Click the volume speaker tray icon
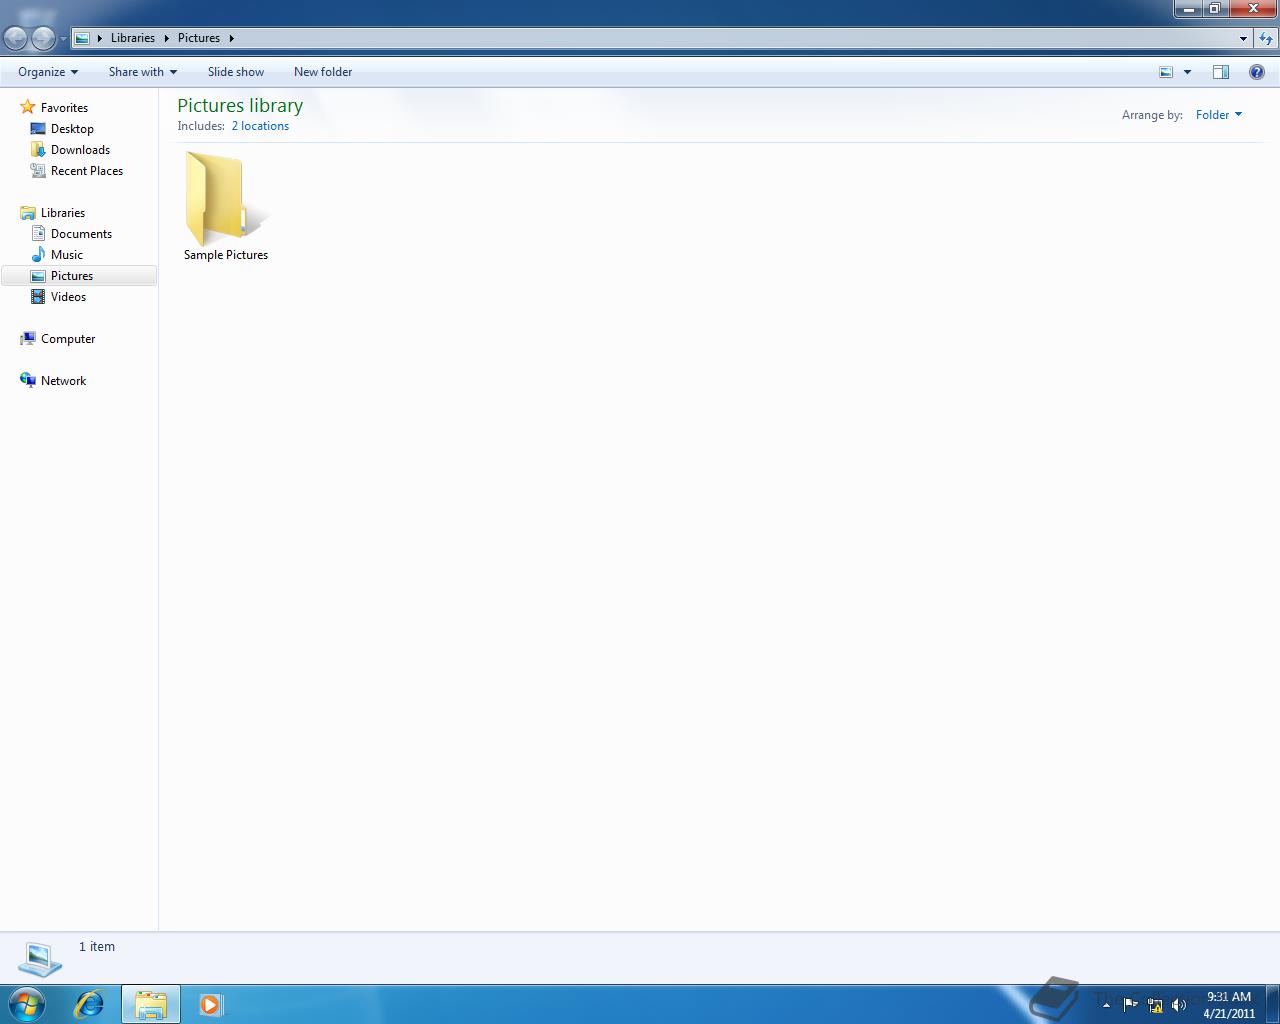Image resolution: width=1280 pixels, height=1024 pixels. coord(1179,1005)
